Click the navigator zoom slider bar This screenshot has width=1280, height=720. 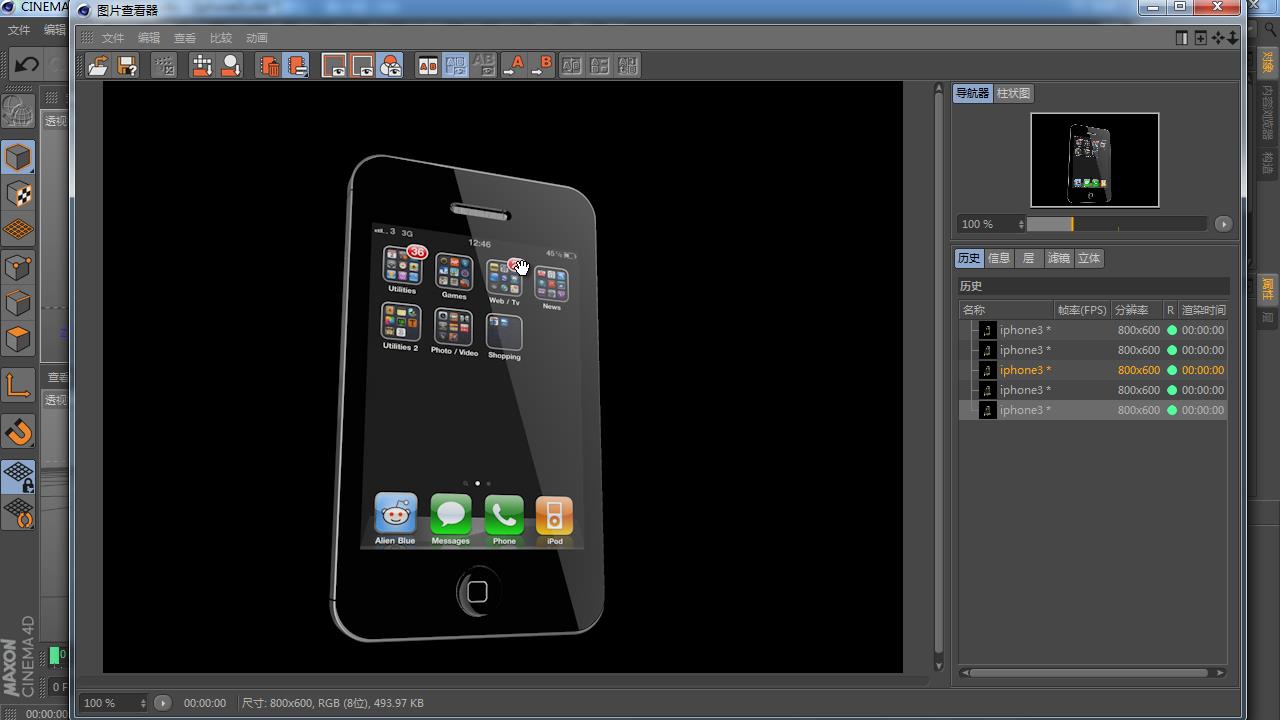pos(1117,224)
